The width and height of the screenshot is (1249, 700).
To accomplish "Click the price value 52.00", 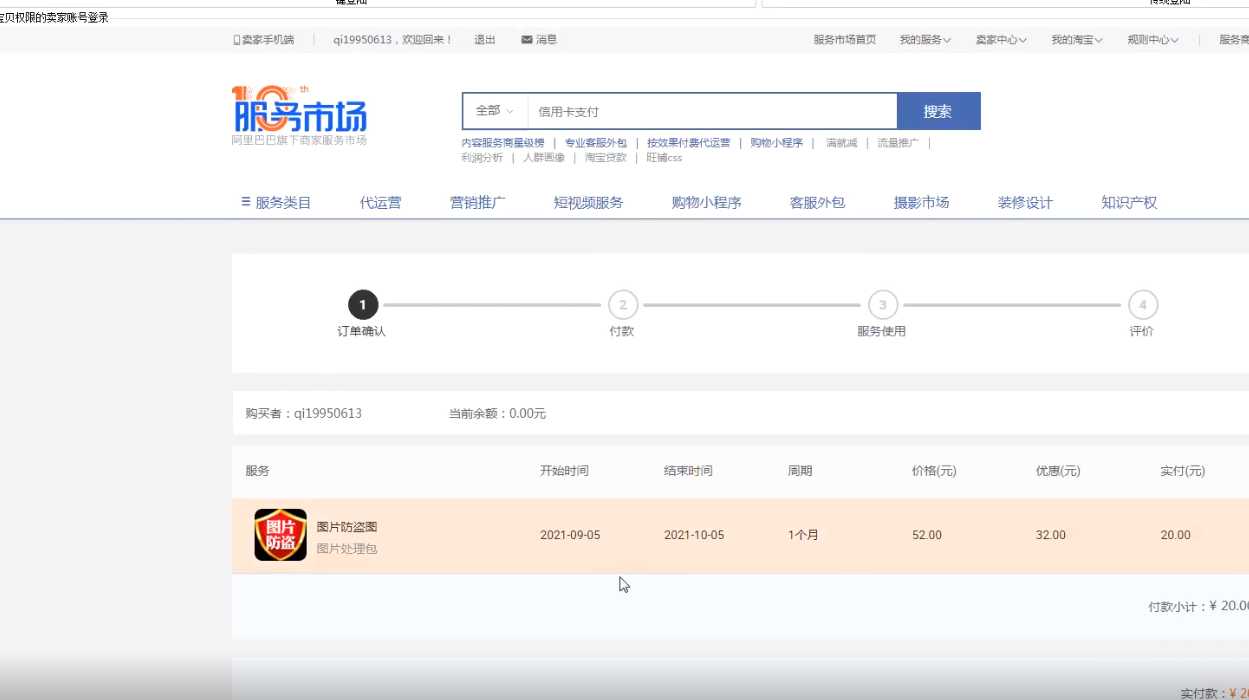I will pos(927,535).
